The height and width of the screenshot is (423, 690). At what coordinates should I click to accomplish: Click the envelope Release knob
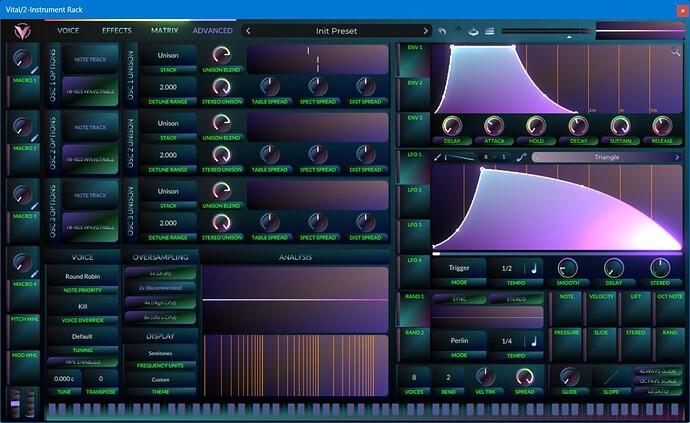pos(662,126)
